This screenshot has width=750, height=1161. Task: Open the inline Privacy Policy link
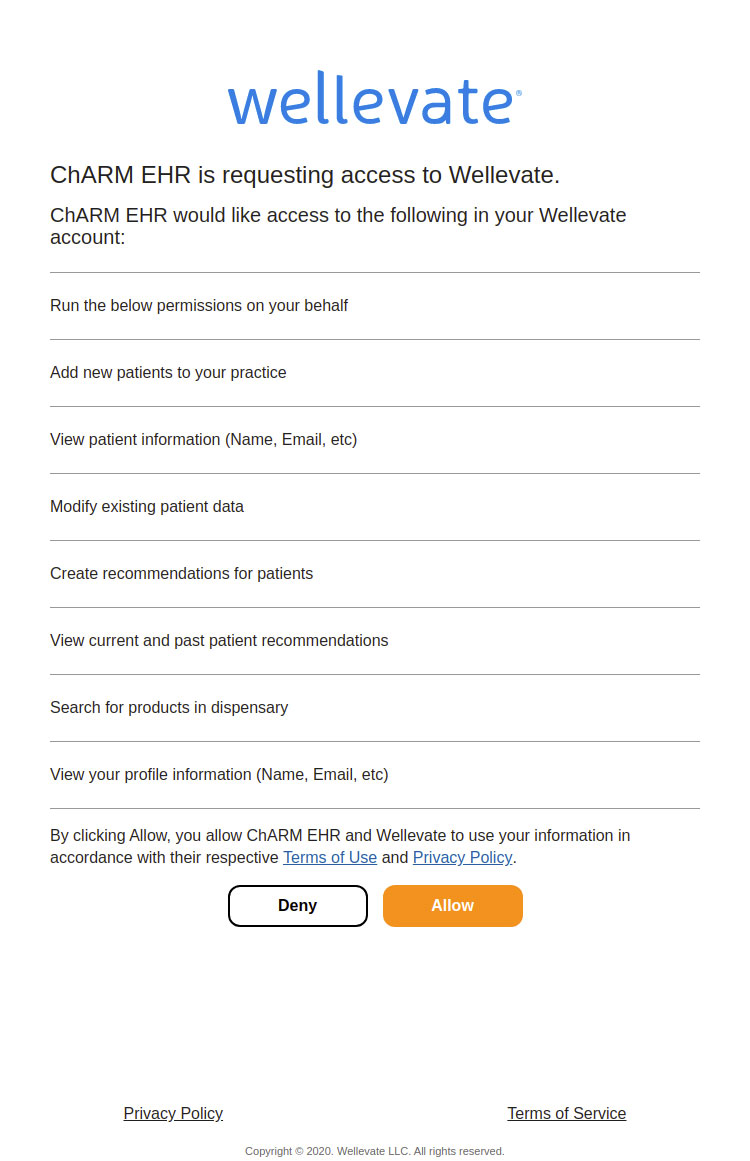[462, 857]
